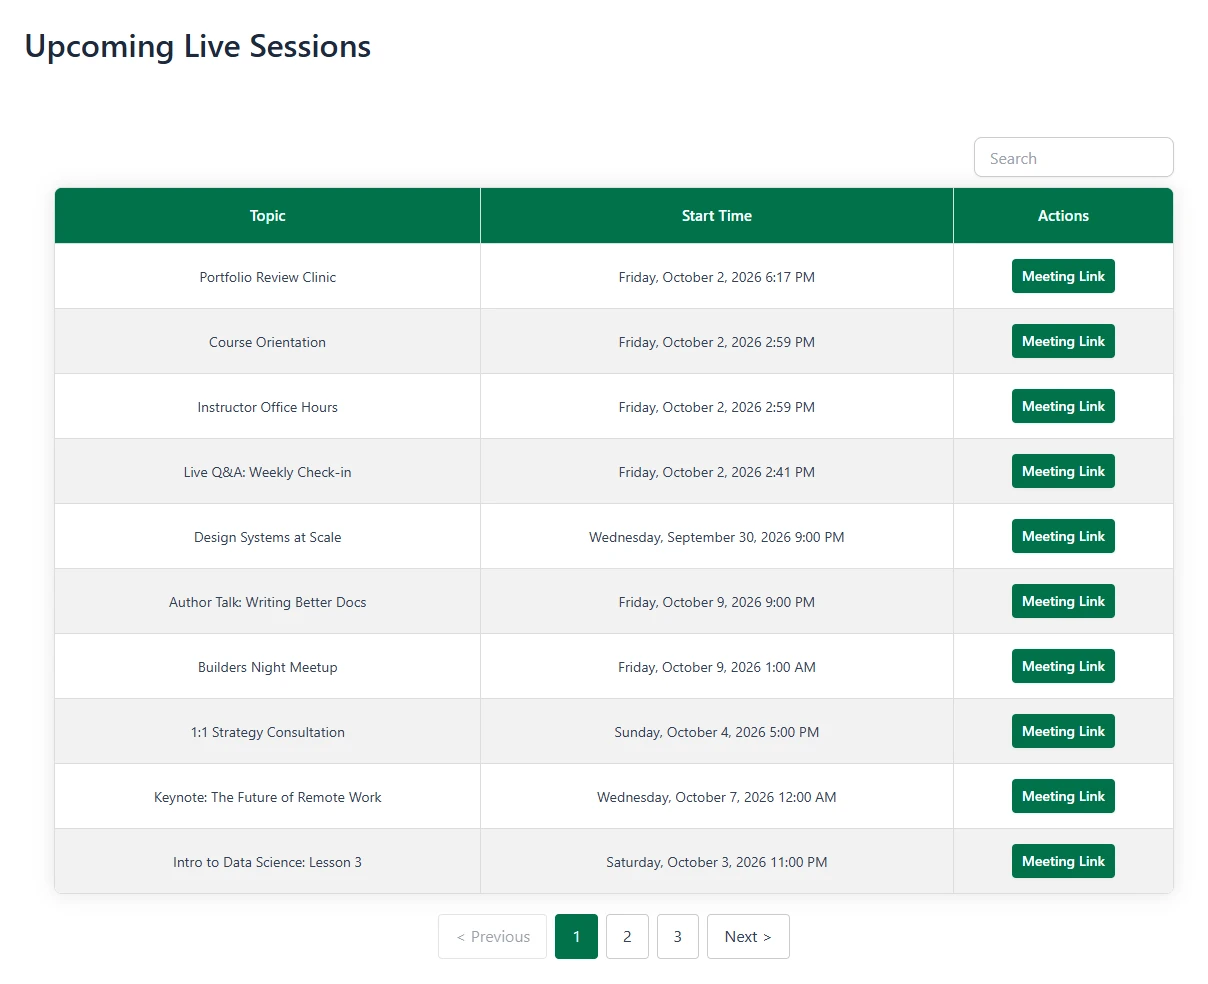Open Meeting Link for Portfolio Review Clinic
Image resolution: width=1208 pixels, height=984 pixels.
click(x=1063, y=276)
